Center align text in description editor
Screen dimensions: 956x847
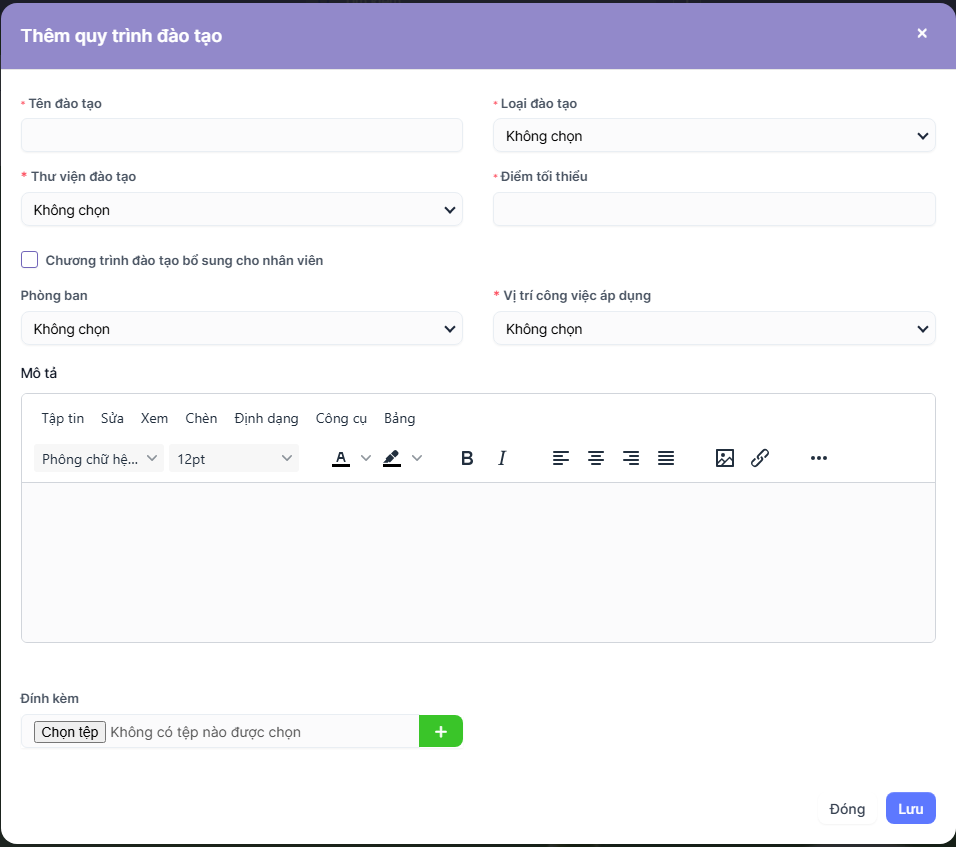pyautogui.click(x=596, y=458)
